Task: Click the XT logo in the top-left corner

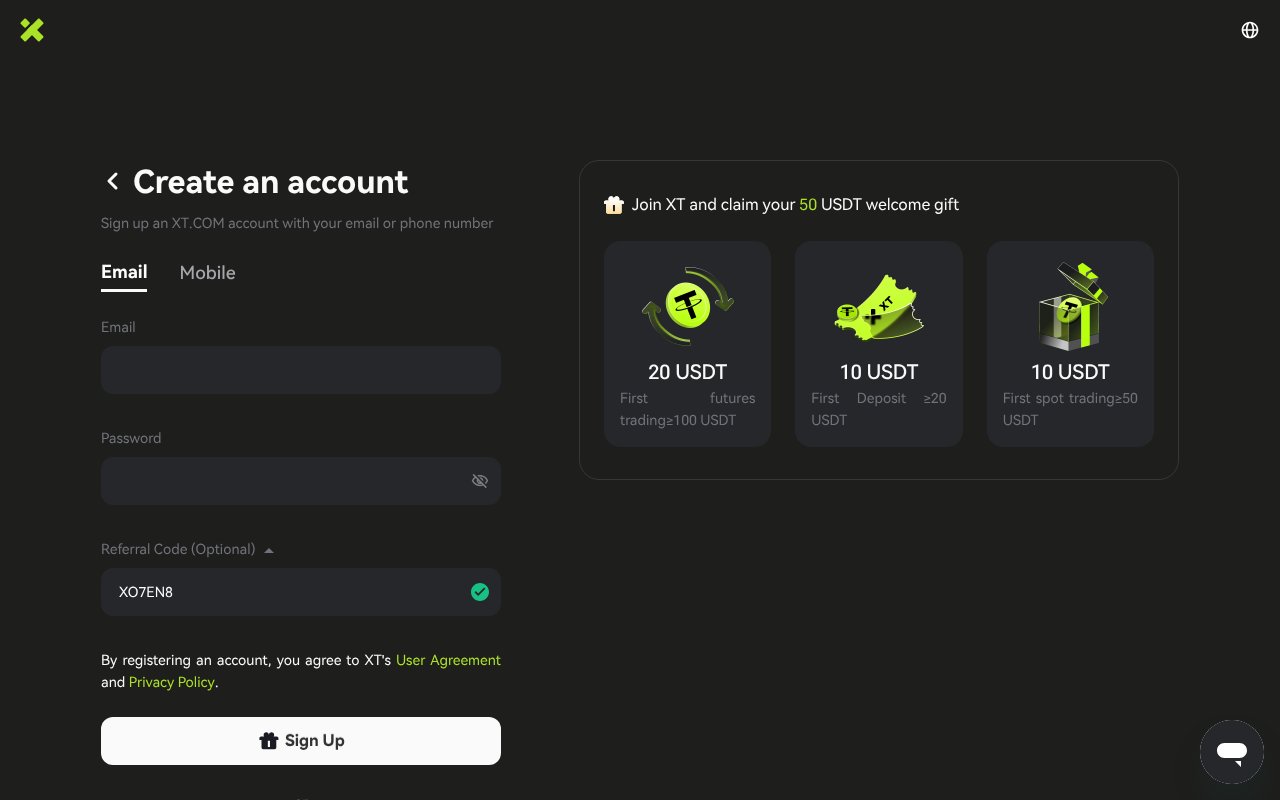Action: 32,30
